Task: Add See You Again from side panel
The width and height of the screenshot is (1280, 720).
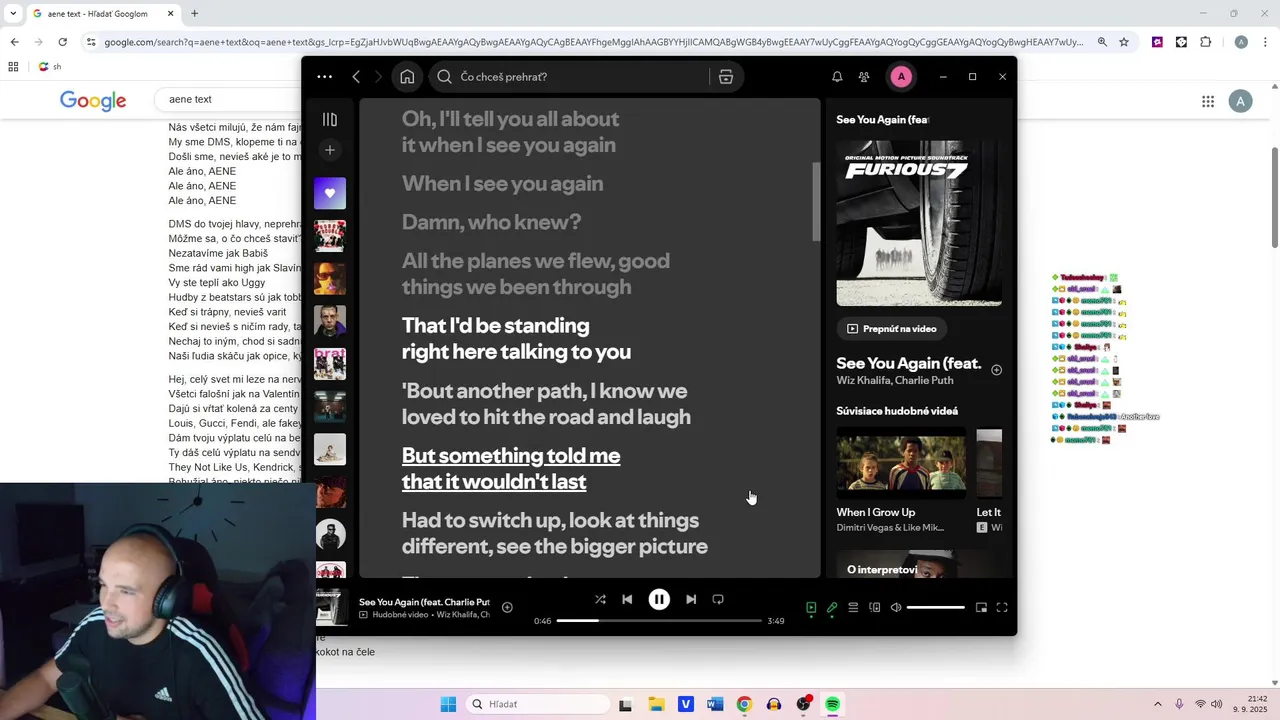Action: tap(996, 370)
